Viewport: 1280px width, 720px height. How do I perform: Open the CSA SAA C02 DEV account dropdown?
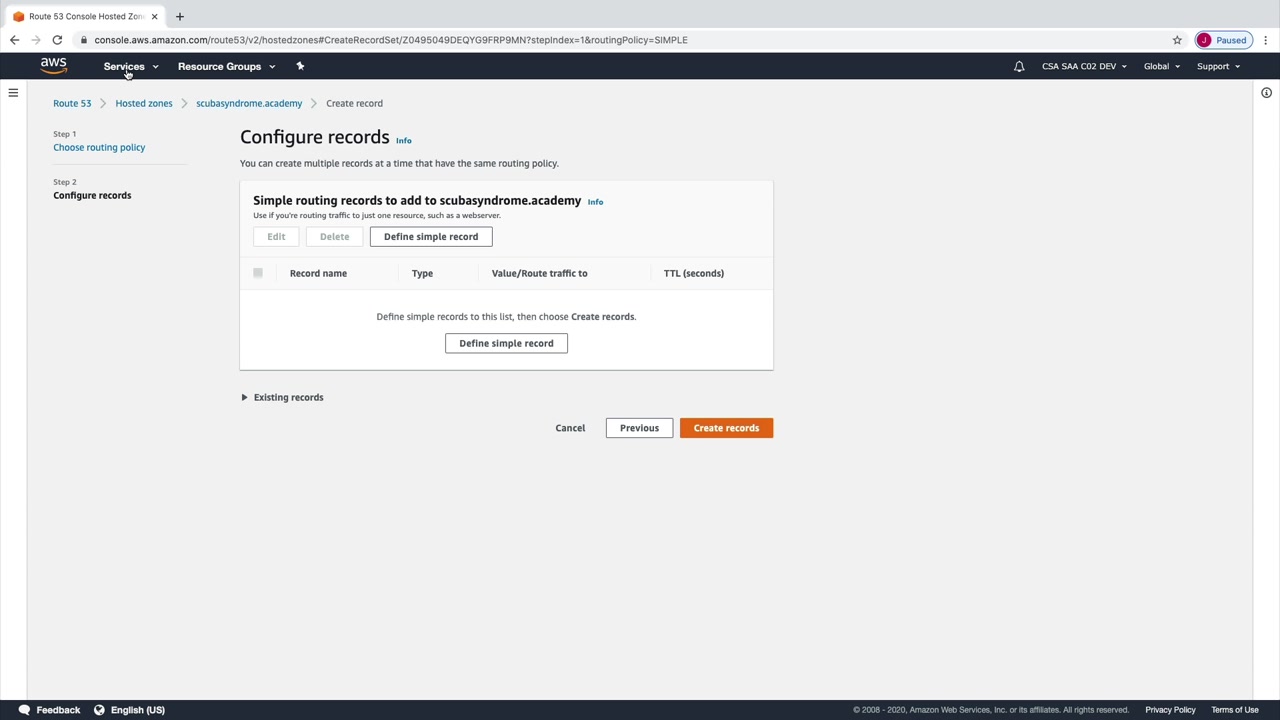(x=1084, y=66)
